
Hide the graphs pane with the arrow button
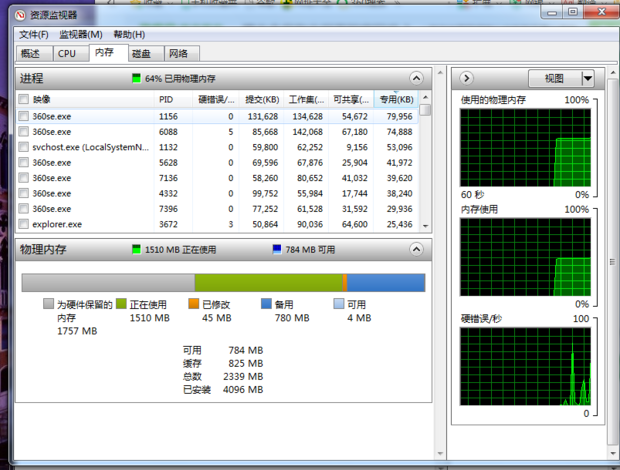(x=467, y=78)
